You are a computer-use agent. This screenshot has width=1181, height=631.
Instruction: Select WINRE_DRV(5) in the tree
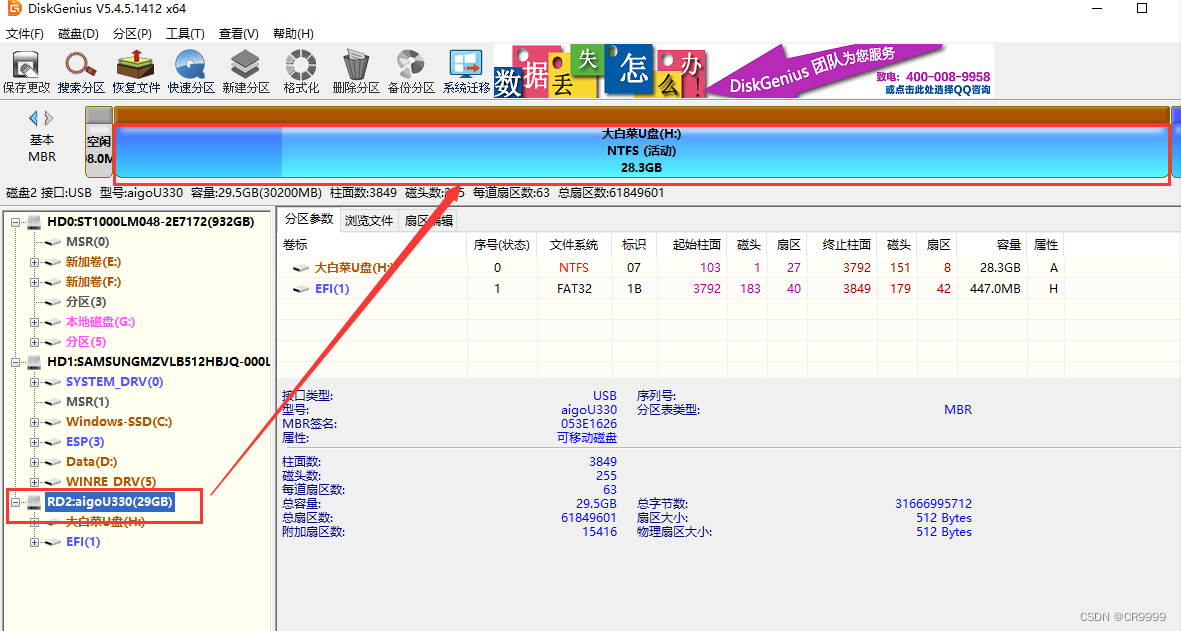111,481
